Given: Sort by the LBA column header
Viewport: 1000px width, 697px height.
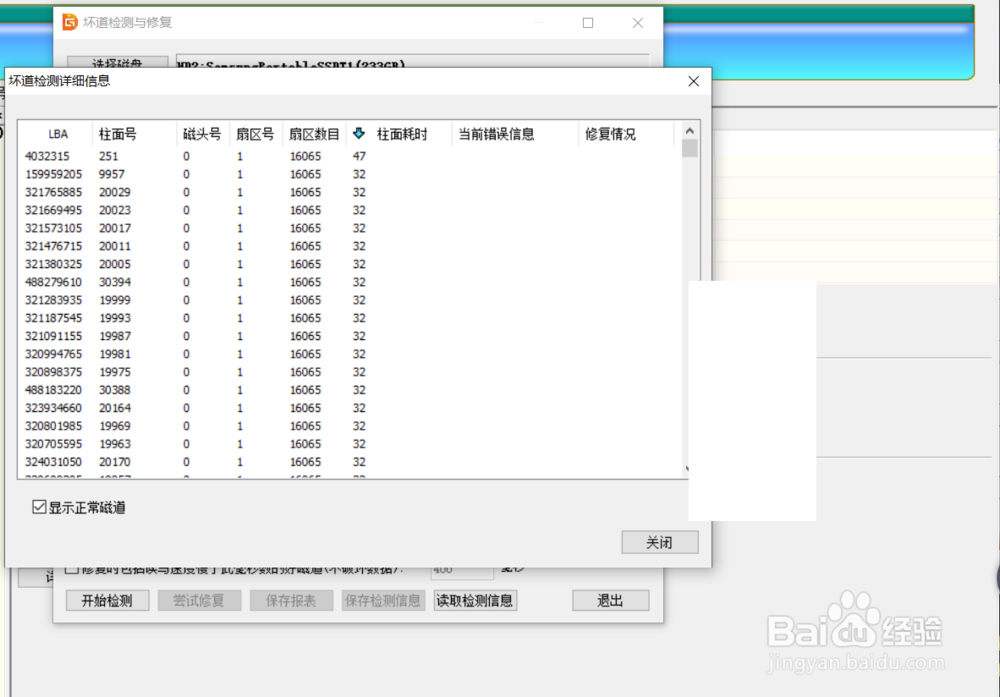Looking at the screenshot, I should pos(57,134).
